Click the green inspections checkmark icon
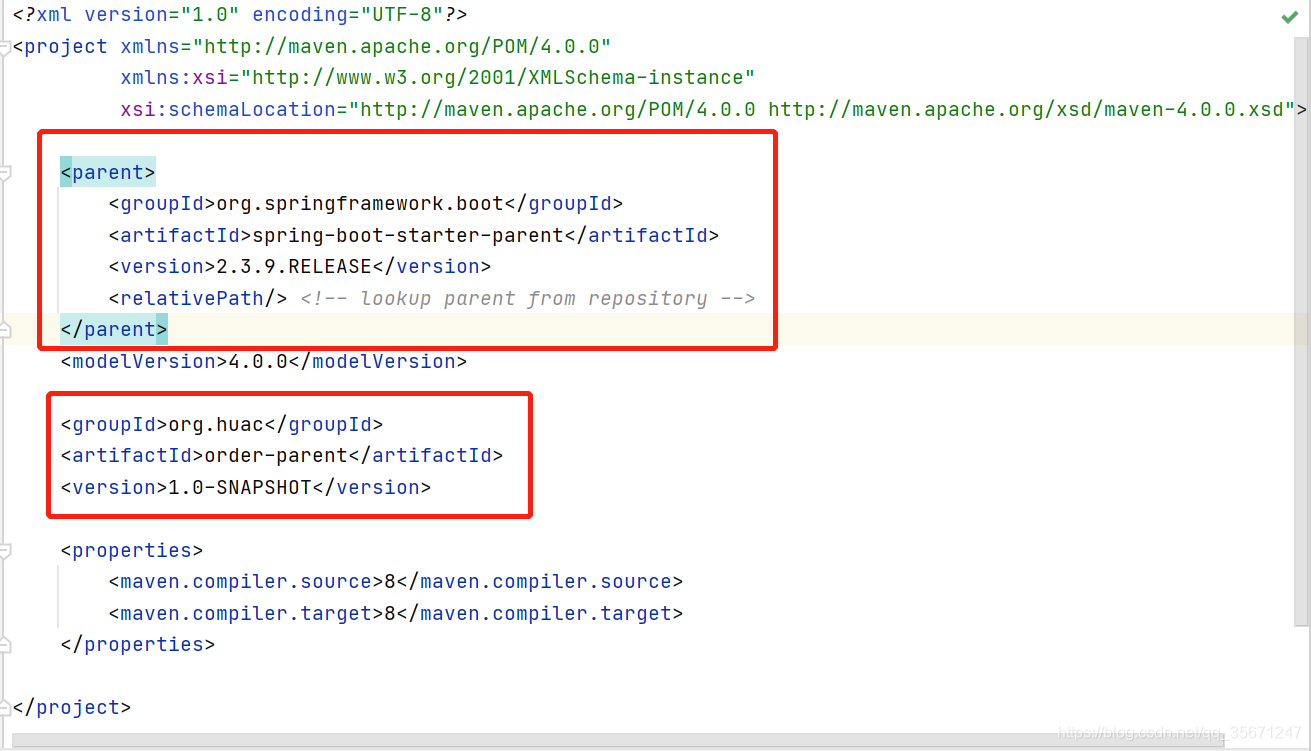This screenshot has width=1311, height=751. click(x=1290, y=16)
